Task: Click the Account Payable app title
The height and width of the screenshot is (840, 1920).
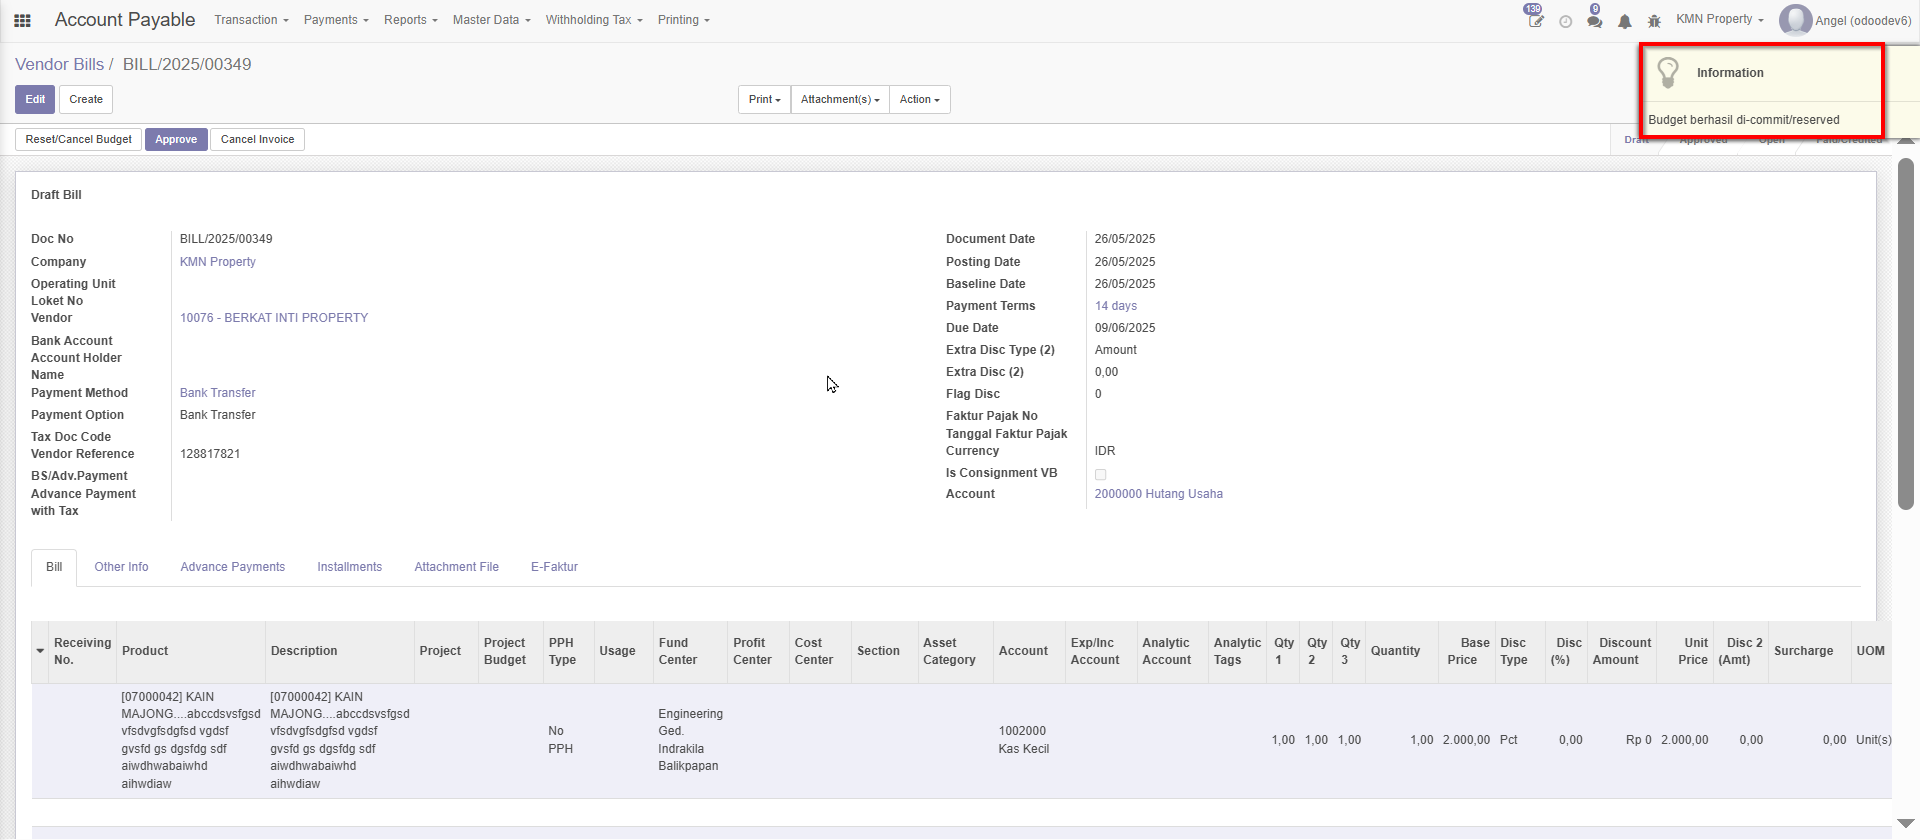Action: point(125,20)
